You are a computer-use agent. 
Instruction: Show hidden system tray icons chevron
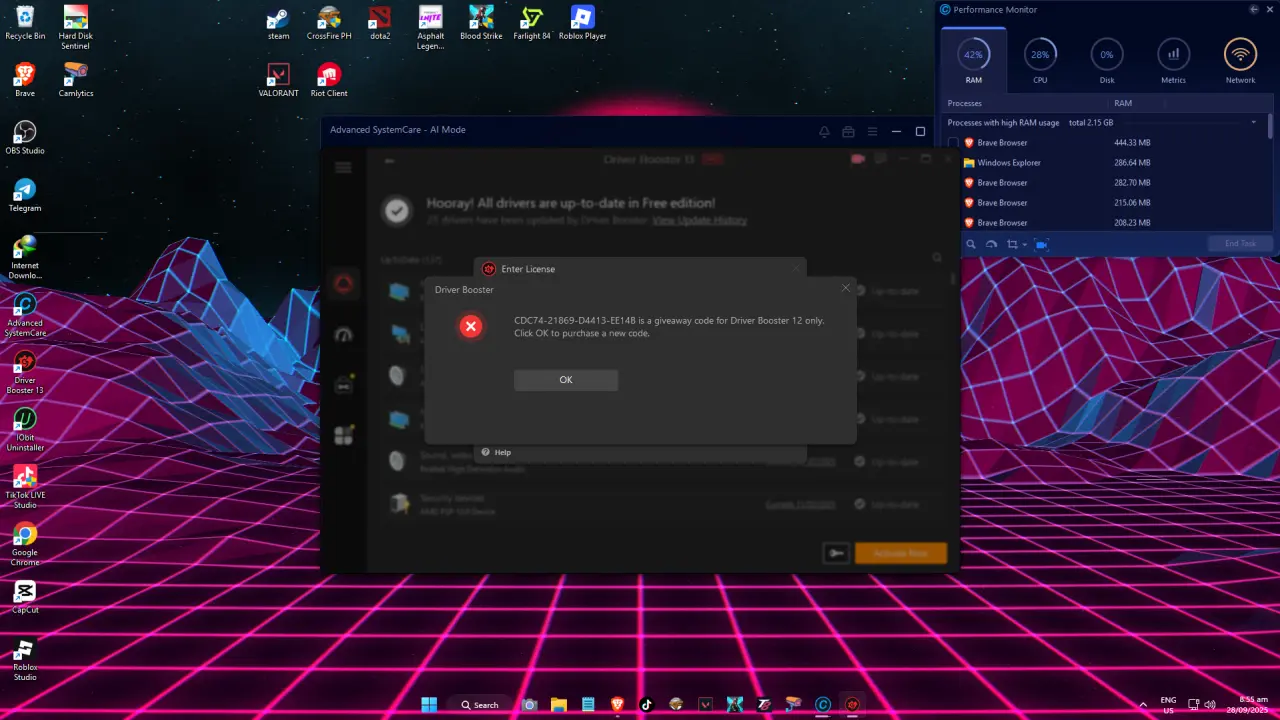[1143, 704]
